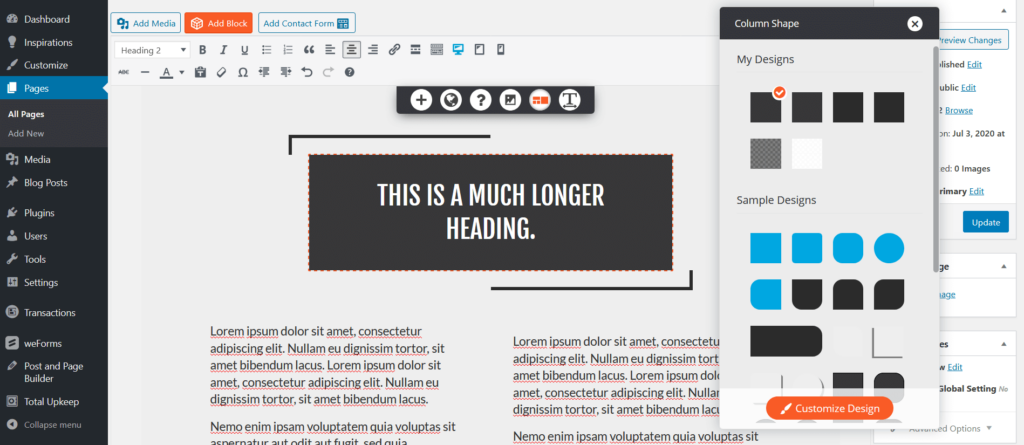Image resolution: width=1024 pixels, height=445 pixels.
Task: Apply italic formatting
Action: point(223,50)
